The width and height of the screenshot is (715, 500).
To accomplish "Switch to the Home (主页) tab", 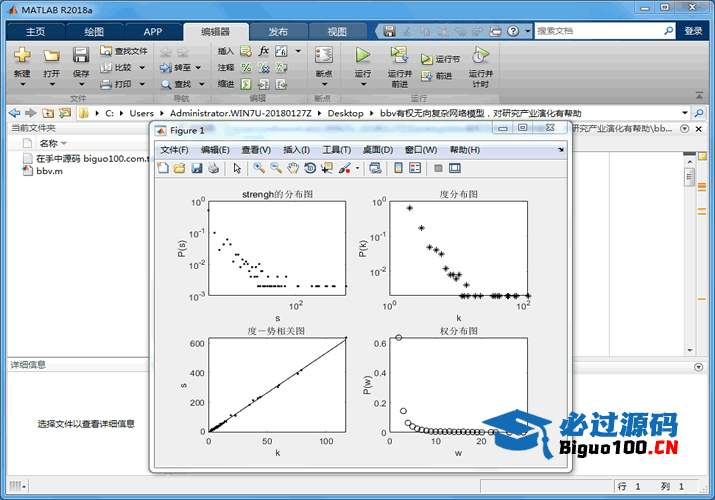I will pos(36,31).
